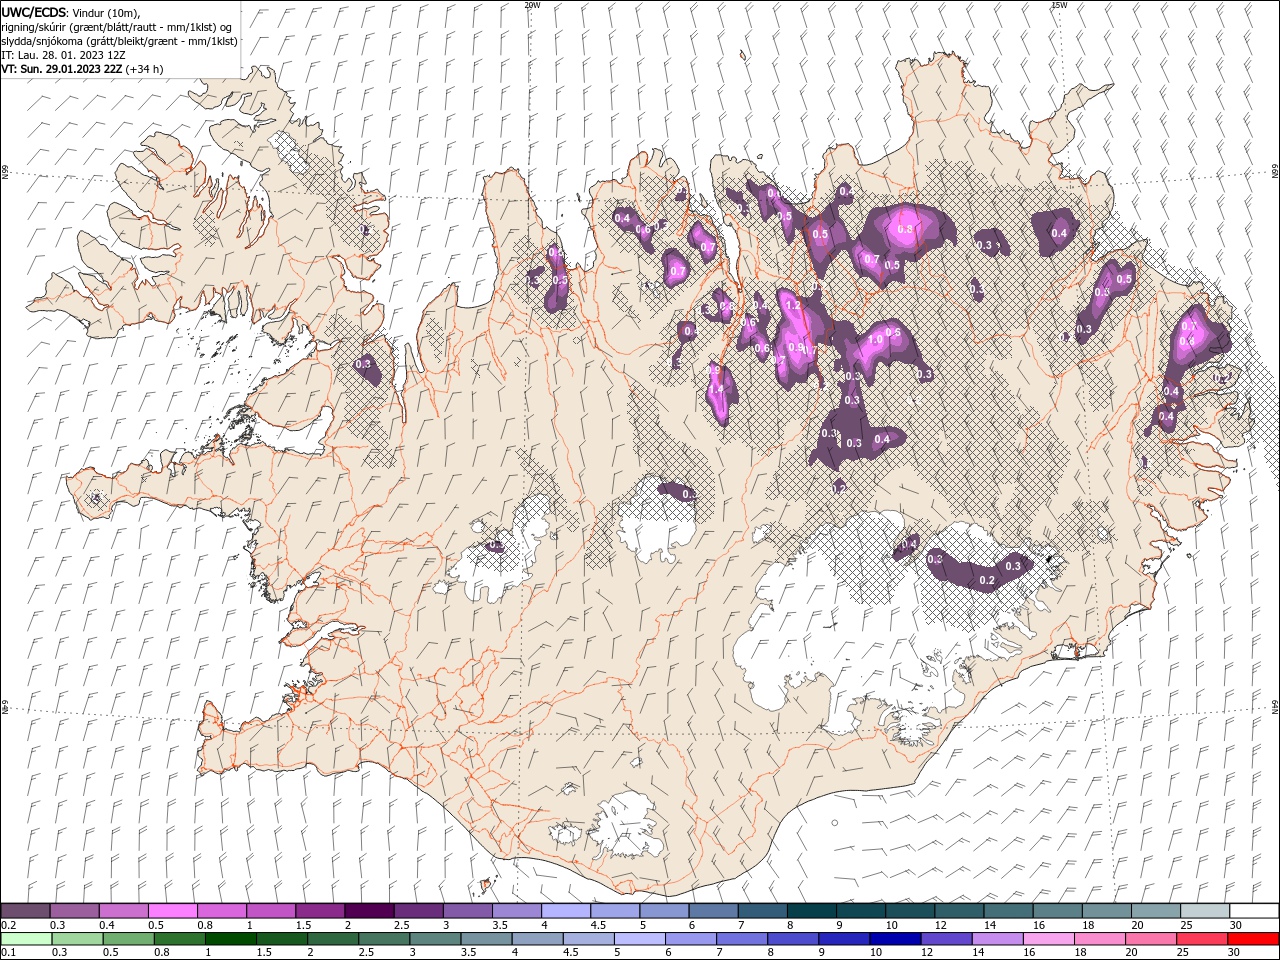Image resolution: width=1280 pixels, height=960 pixels.
Task: Click the "12" label in the upper legend row
Action: coord(941,925)
